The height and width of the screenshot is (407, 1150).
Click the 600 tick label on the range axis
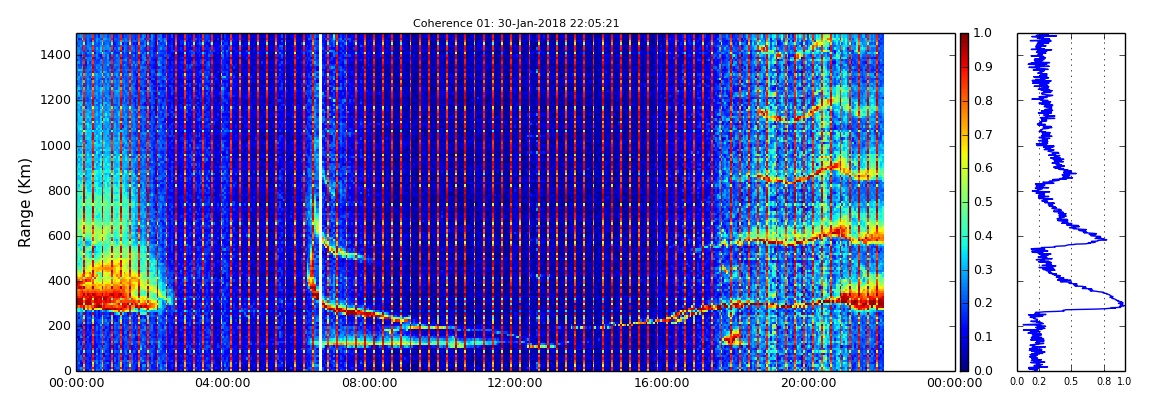point(60,236)
